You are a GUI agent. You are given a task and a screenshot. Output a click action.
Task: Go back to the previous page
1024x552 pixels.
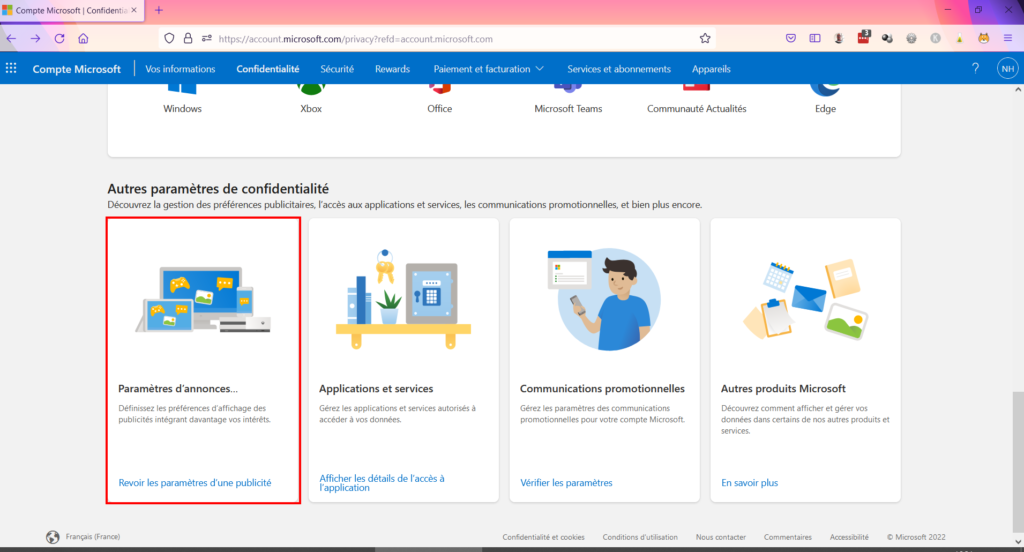11,39
